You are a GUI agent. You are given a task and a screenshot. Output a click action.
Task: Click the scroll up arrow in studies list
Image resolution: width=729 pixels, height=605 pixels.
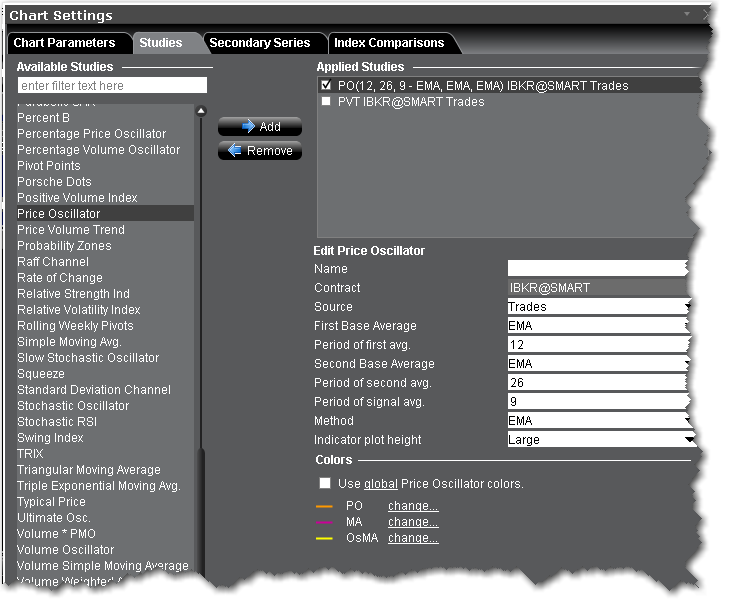200,111
